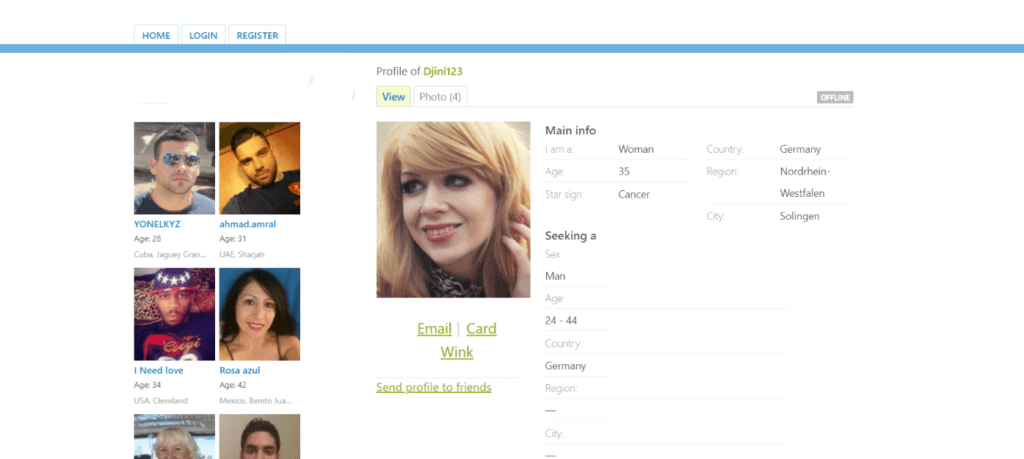Screen dimensions: 1024x459
Task: Click the YONELKYZ username link
Action: tap(157, 224)
